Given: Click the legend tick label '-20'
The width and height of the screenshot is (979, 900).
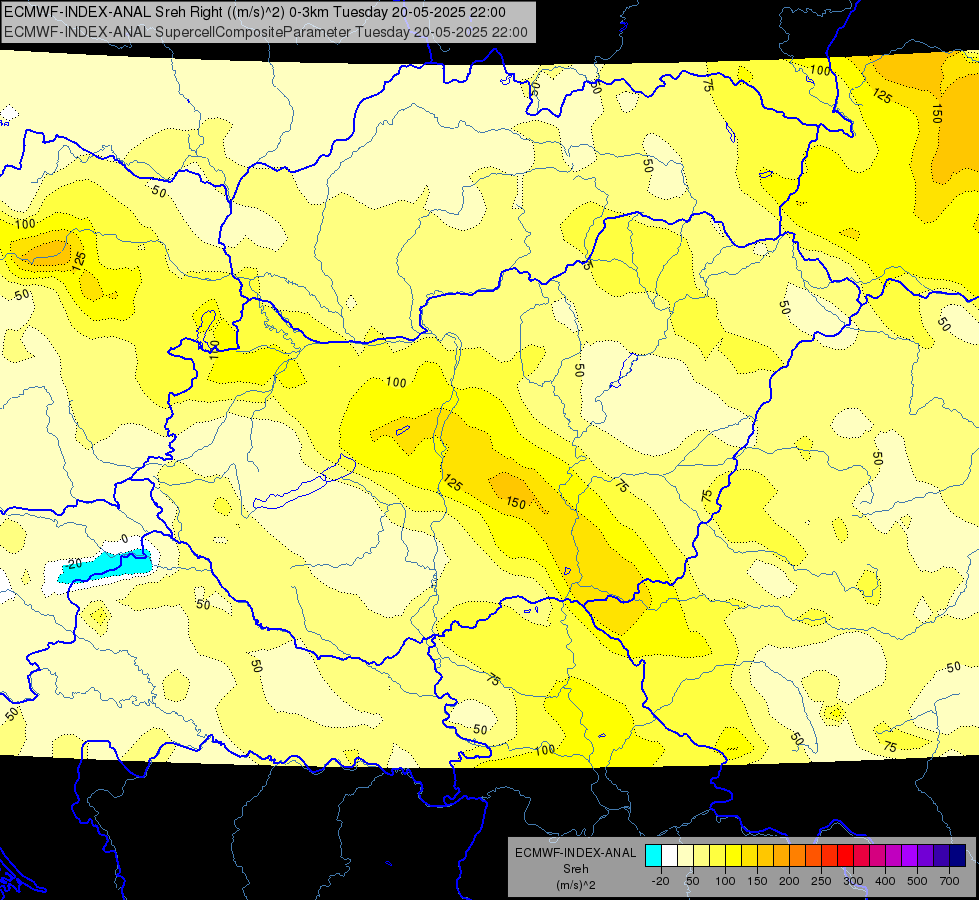Looking at the screenshot, I should coord(661,881).
